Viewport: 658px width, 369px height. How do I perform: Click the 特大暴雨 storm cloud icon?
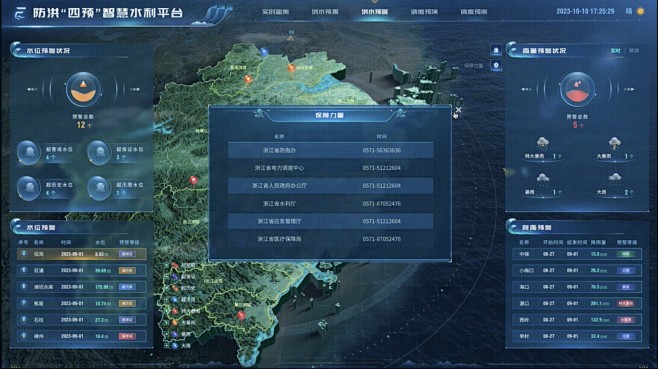coord(543,144)
